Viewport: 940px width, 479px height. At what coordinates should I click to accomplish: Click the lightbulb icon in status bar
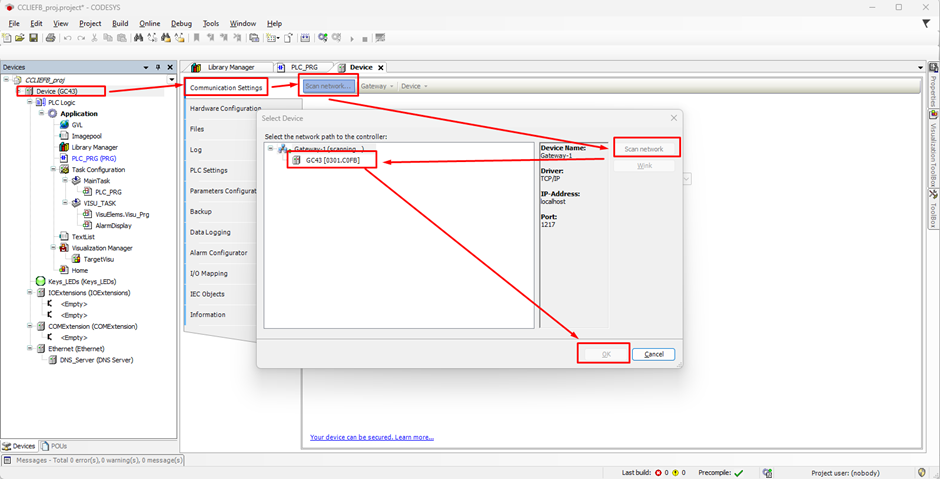[922, 472]
